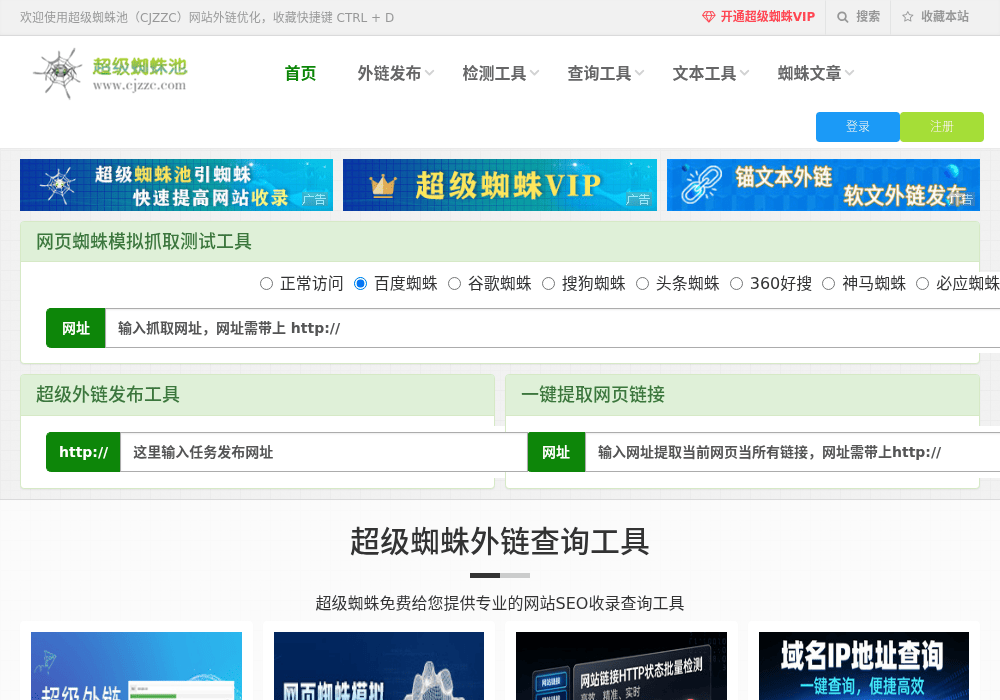Click 超级外链发布工具 heading

[108, 395]
